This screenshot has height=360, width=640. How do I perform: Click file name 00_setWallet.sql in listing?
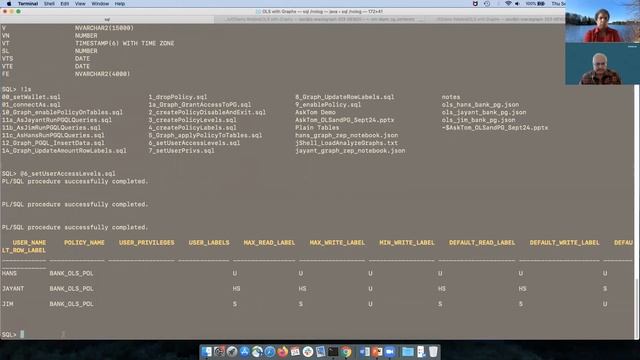click(31, 97)
